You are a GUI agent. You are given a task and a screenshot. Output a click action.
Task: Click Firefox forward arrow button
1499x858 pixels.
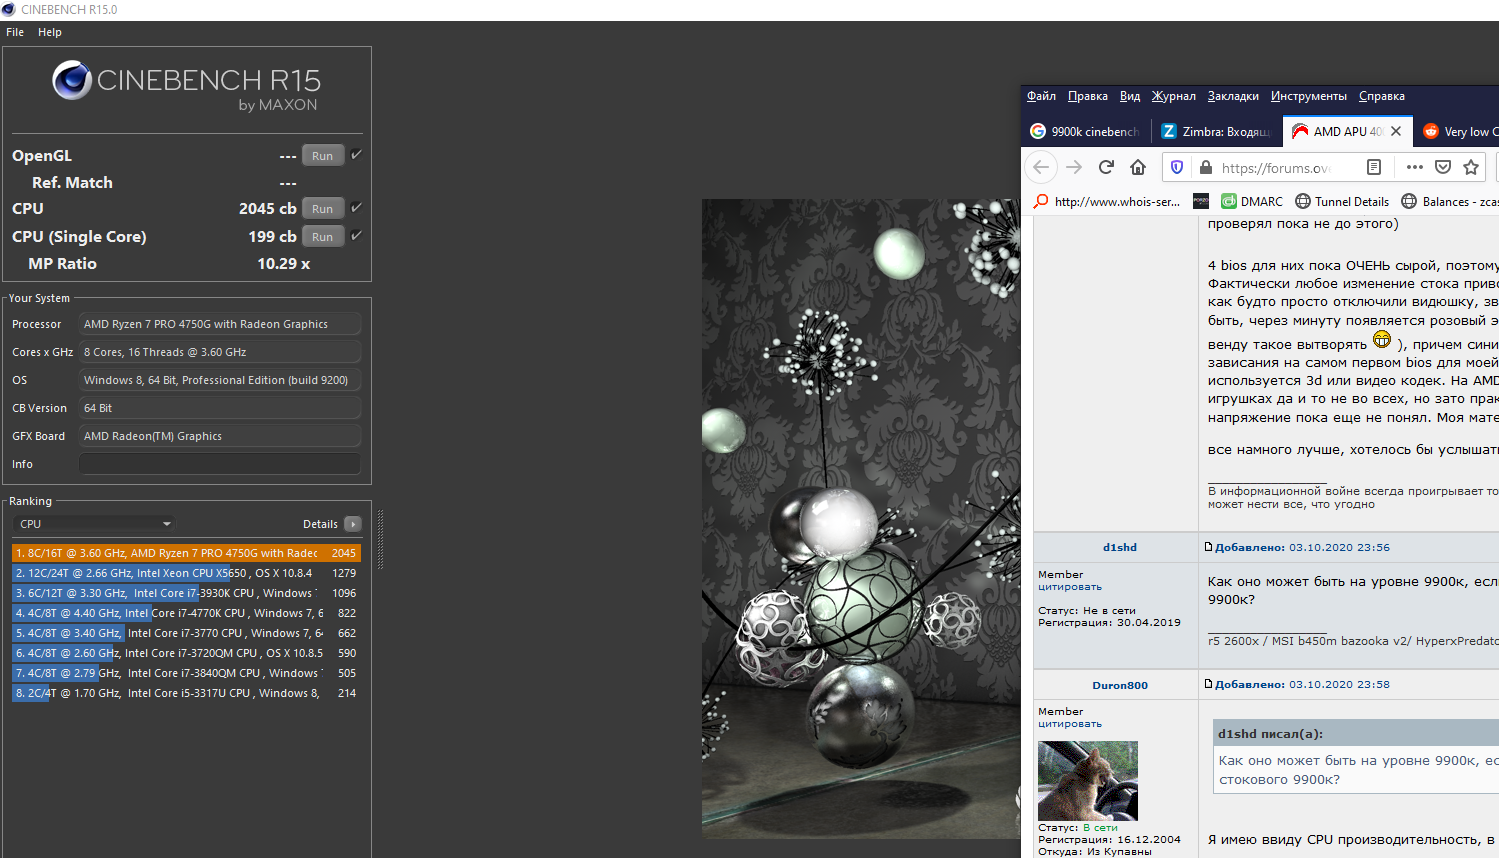point(1074,167)
